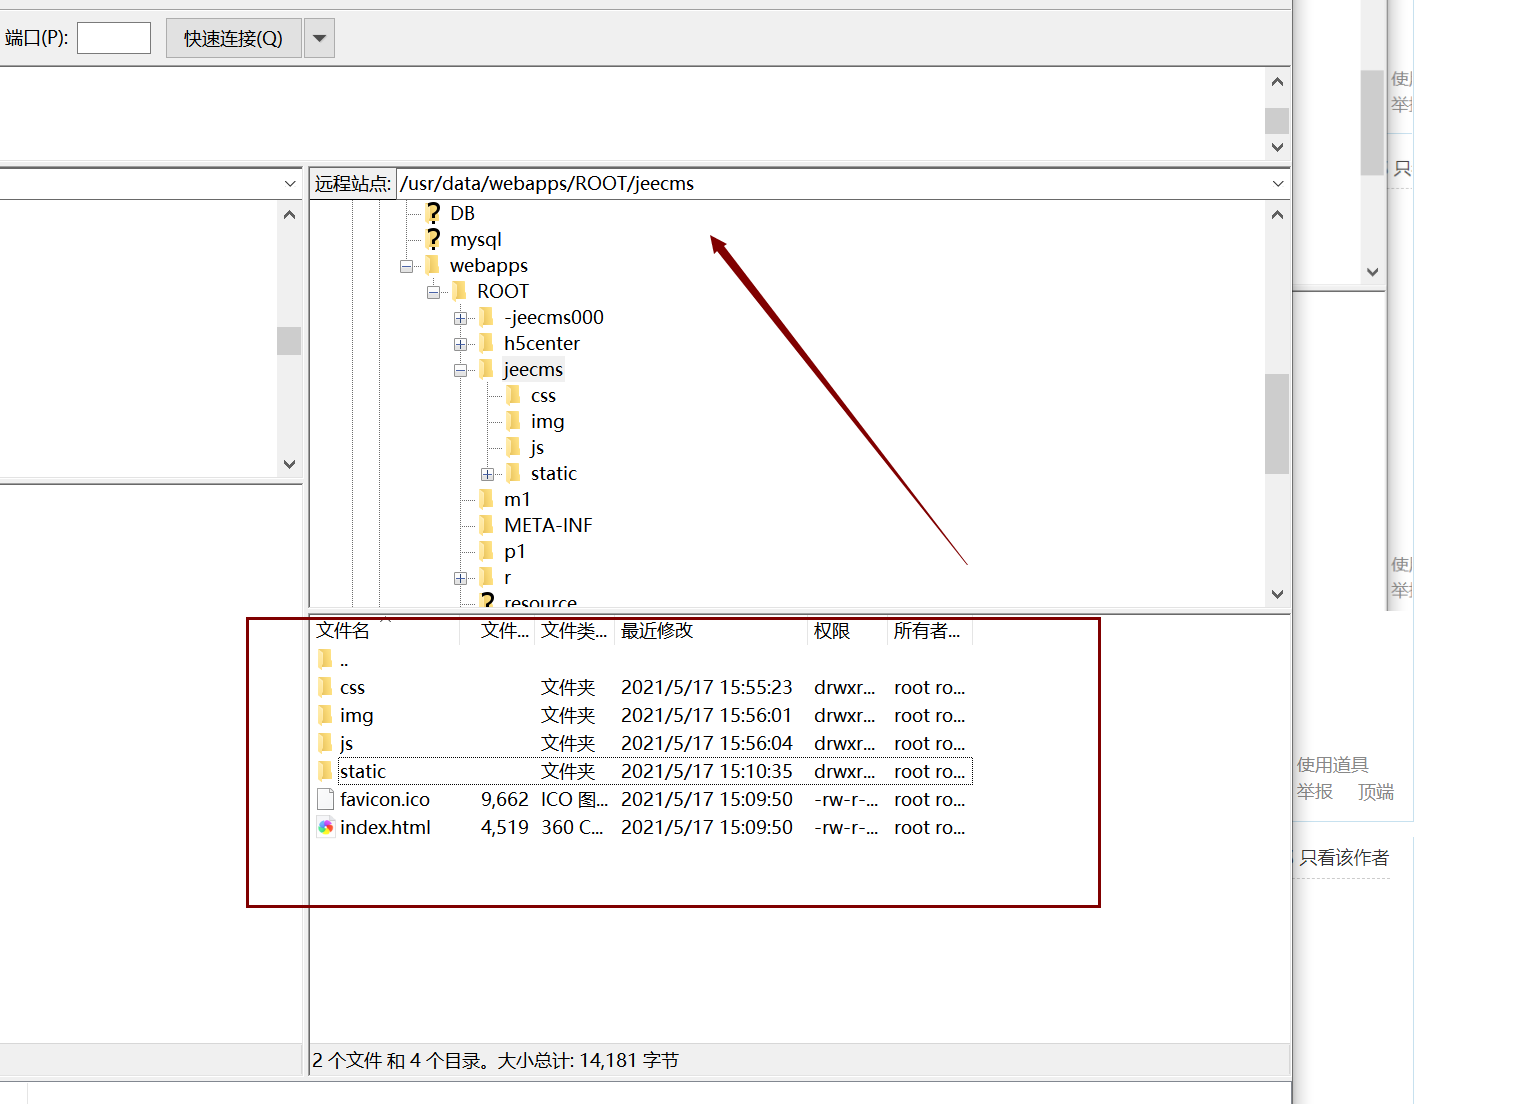Collapse the jeecms tree node
Viewport: 1521px width, 1104px height.
pyautogui.click(x=460, y=370)
